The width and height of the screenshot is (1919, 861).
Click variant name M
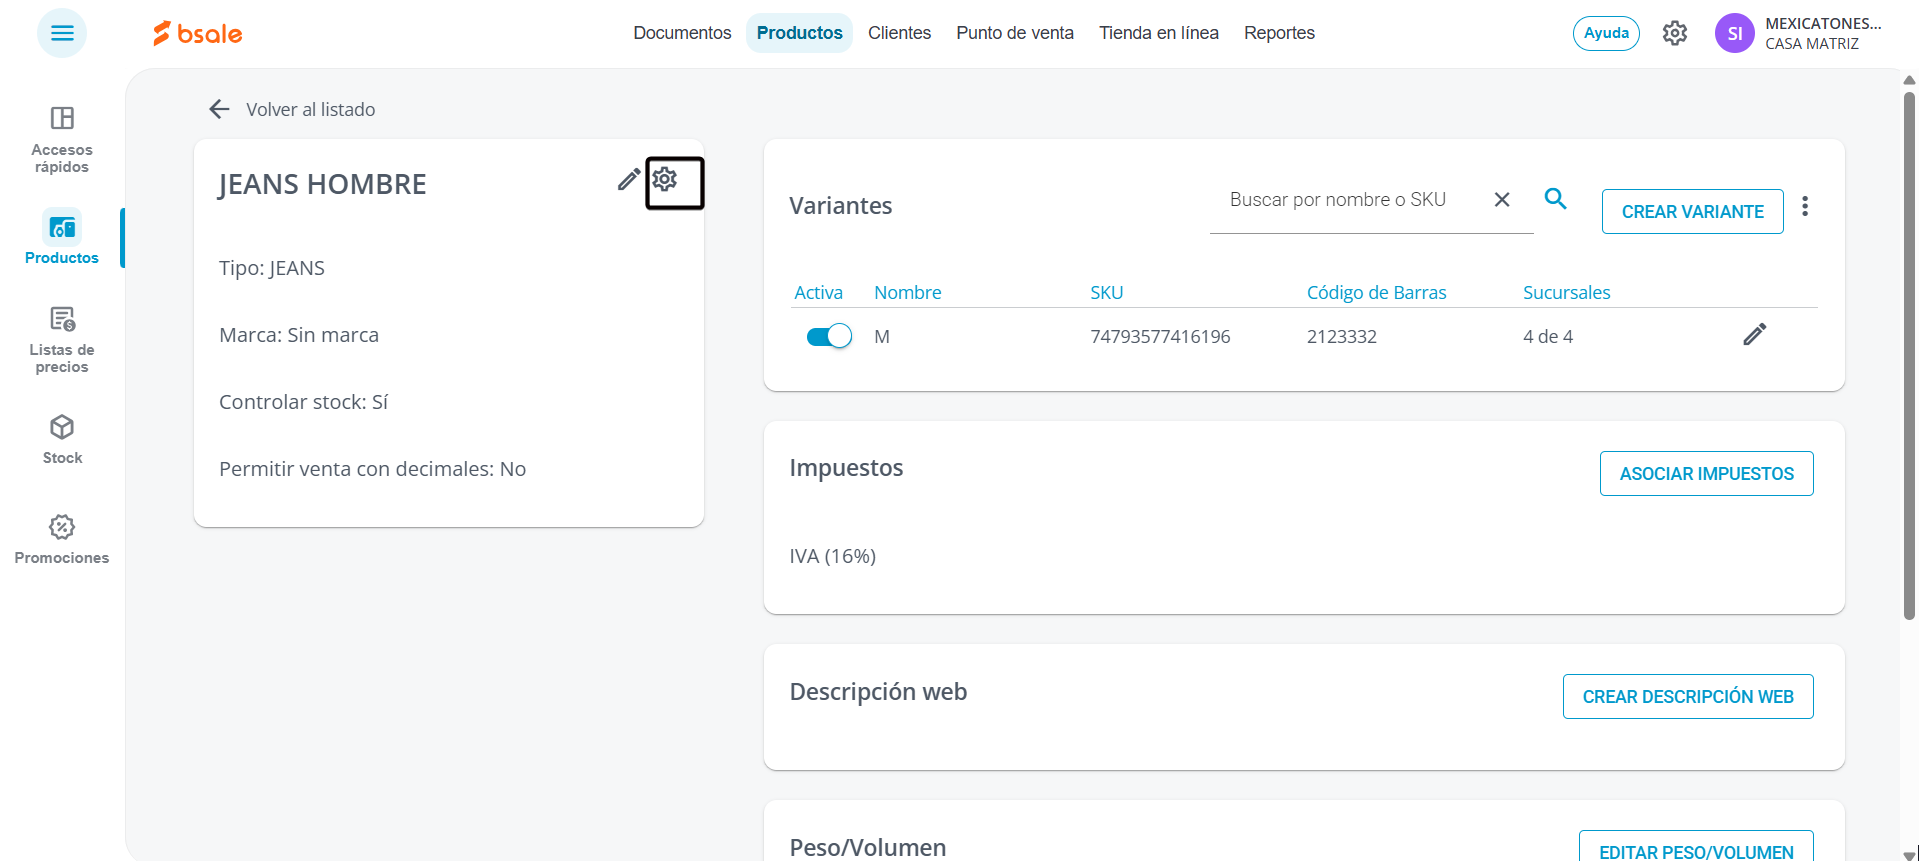pyautogui.click(x=882, y=337)
